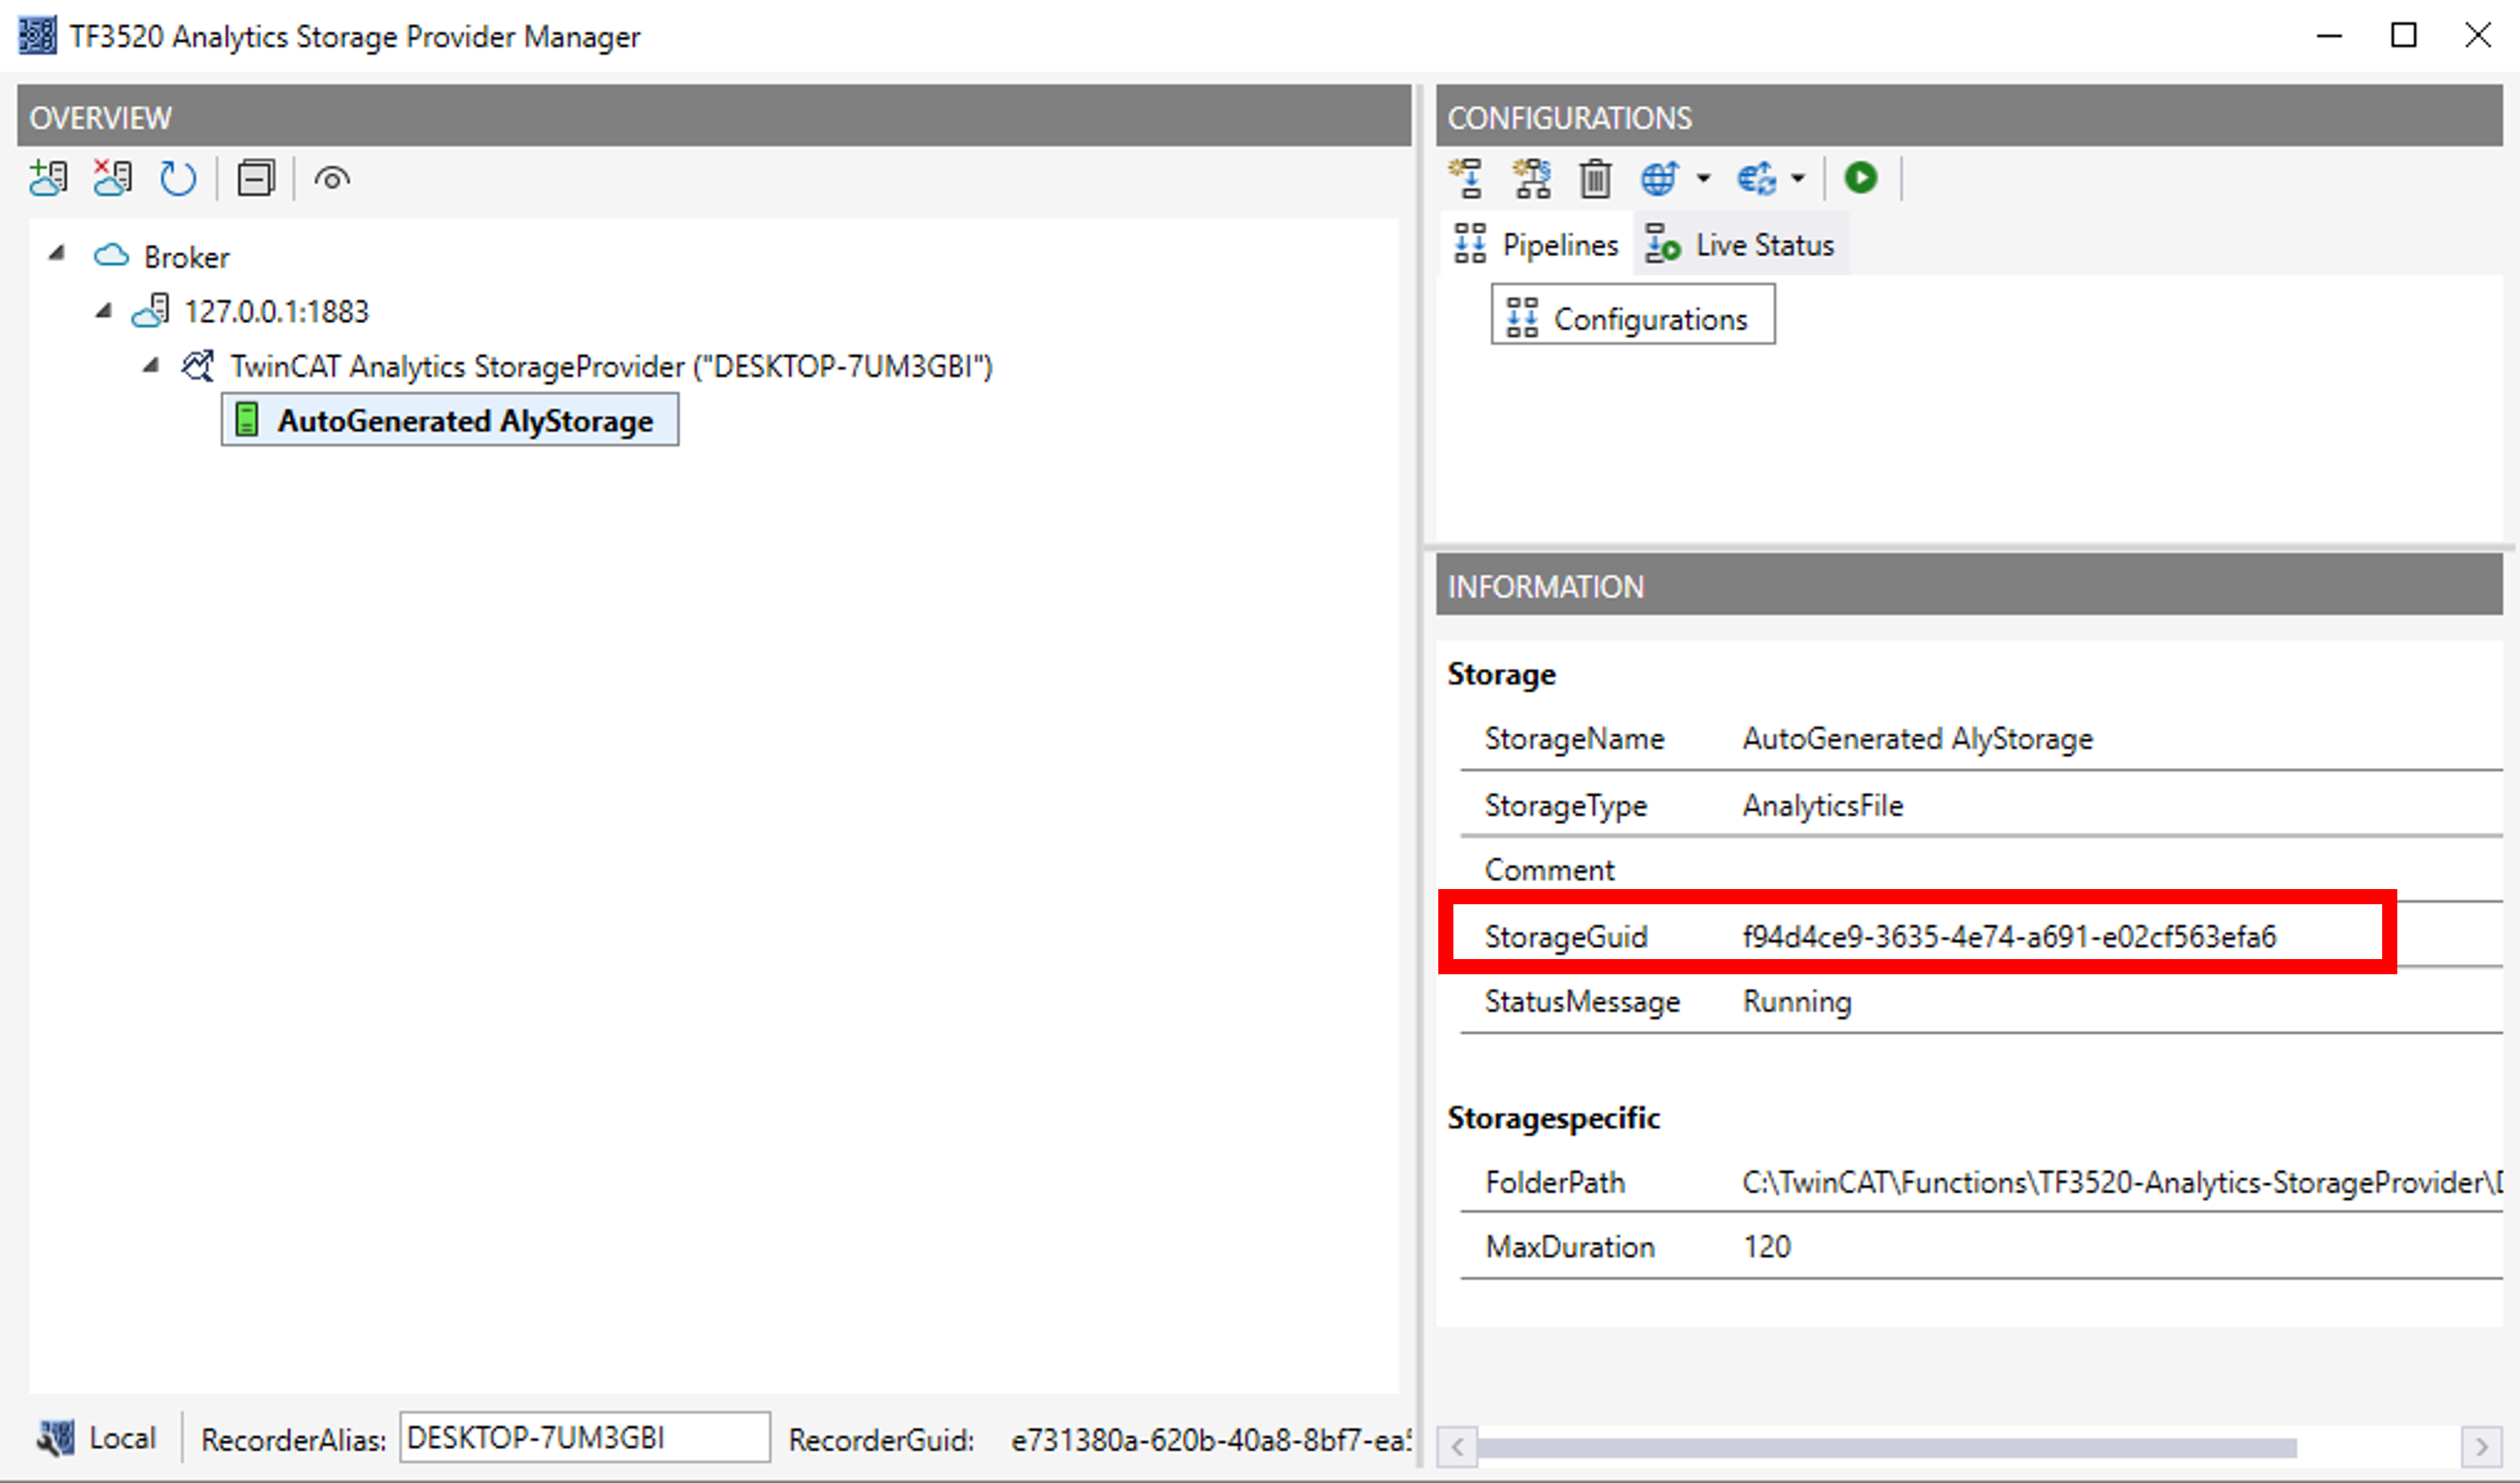Screen dimensions: 2520x1483
Task: Select TwinCAT Analytics StorageProvider tree item
Action: [611, 366]
